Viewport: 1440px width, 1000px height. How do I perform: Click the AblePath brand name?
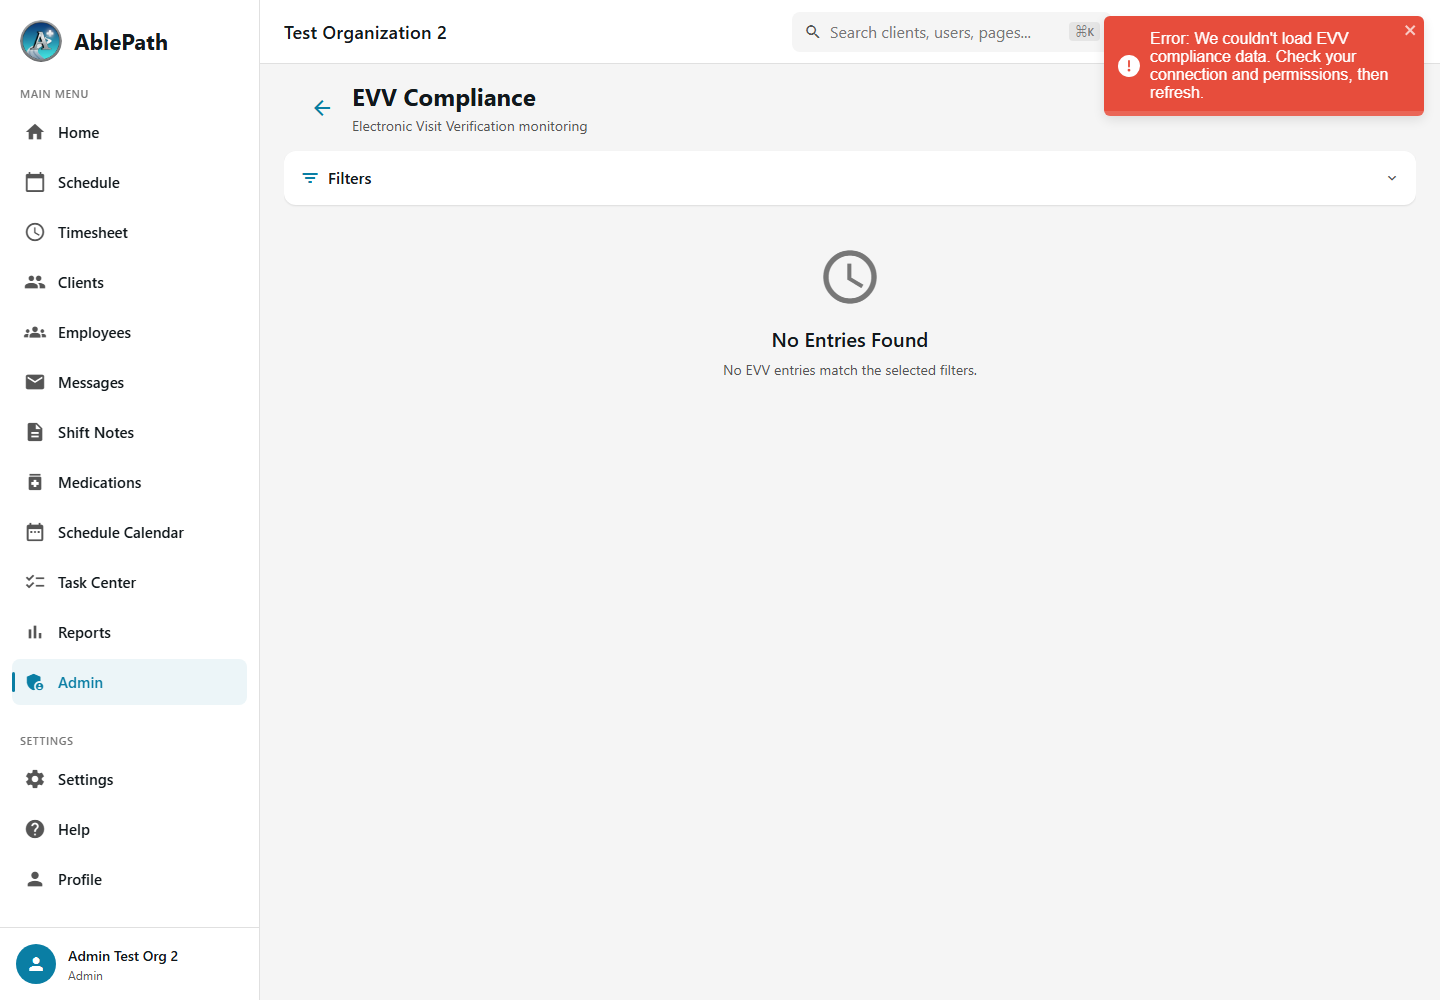click(x=121, y=42)
